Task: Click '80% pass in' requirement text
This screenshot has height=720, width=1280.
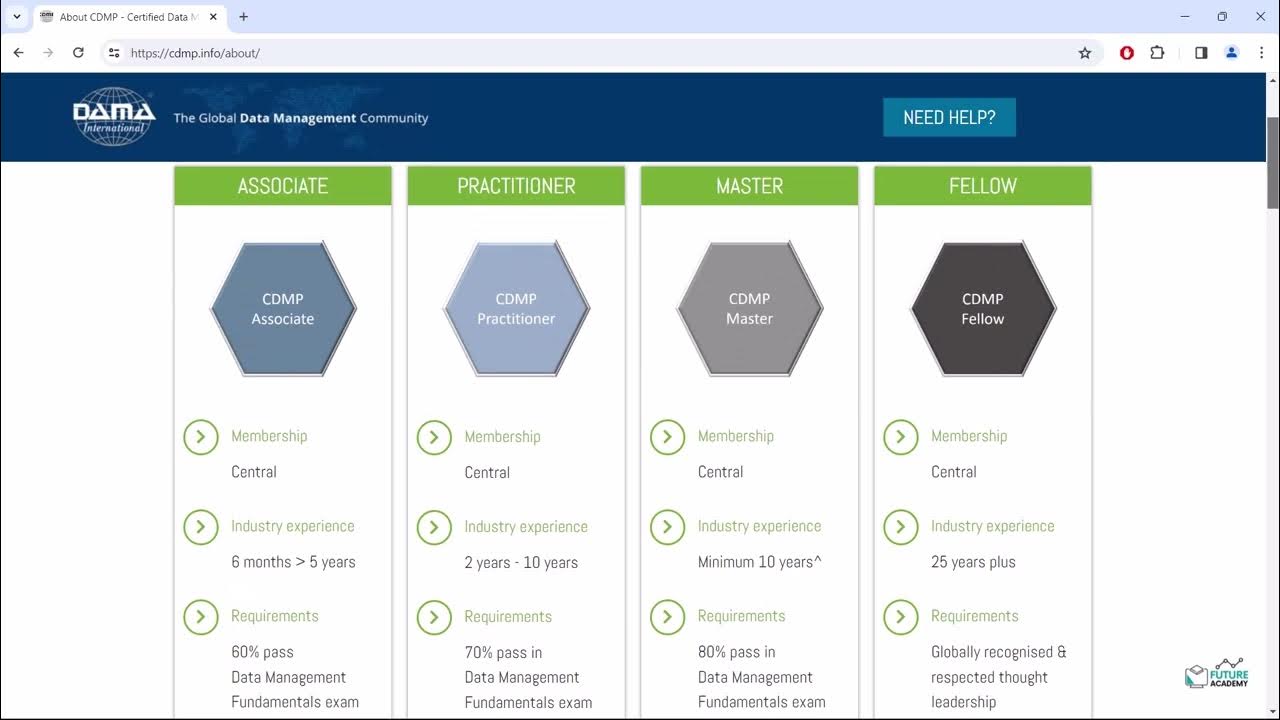Action: pos(737,652)
